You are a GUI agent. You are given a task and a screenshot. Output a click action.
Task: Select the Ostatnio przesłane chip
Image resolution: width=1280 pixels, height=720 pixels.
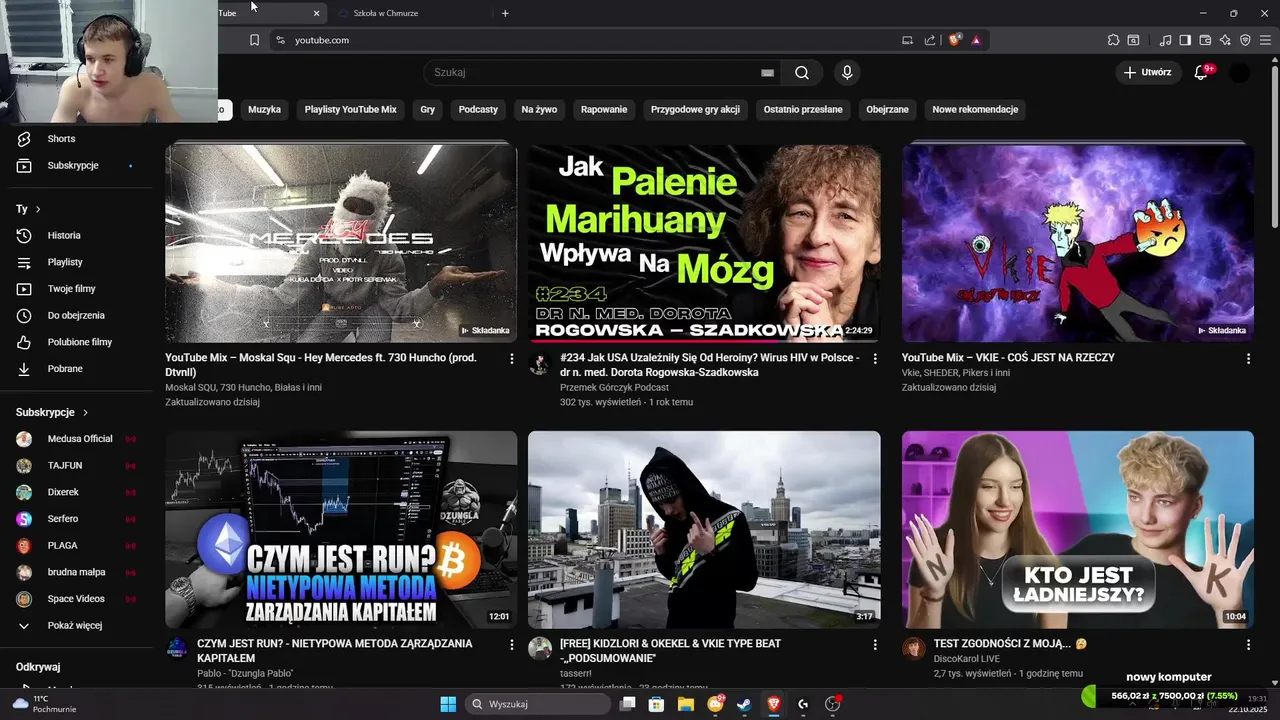803,109
